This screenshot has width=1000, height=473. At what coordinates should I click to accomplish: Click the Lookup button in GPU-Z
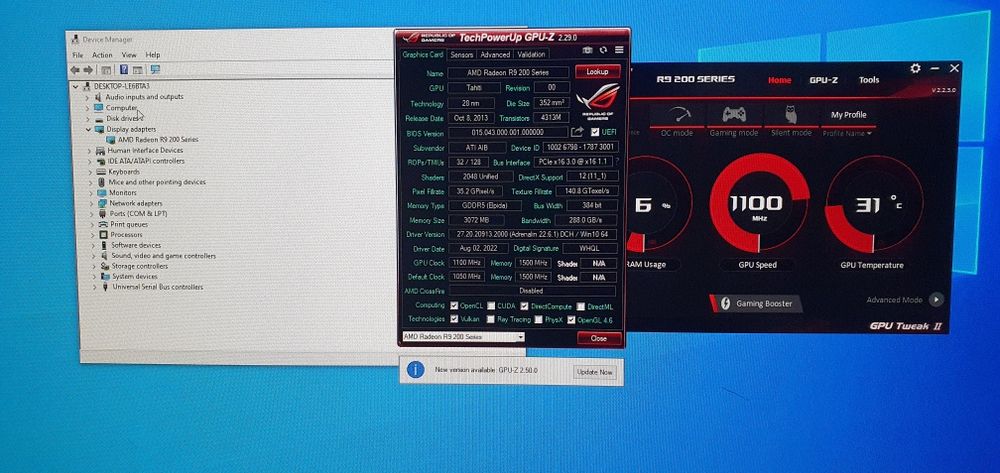point(598,72)
